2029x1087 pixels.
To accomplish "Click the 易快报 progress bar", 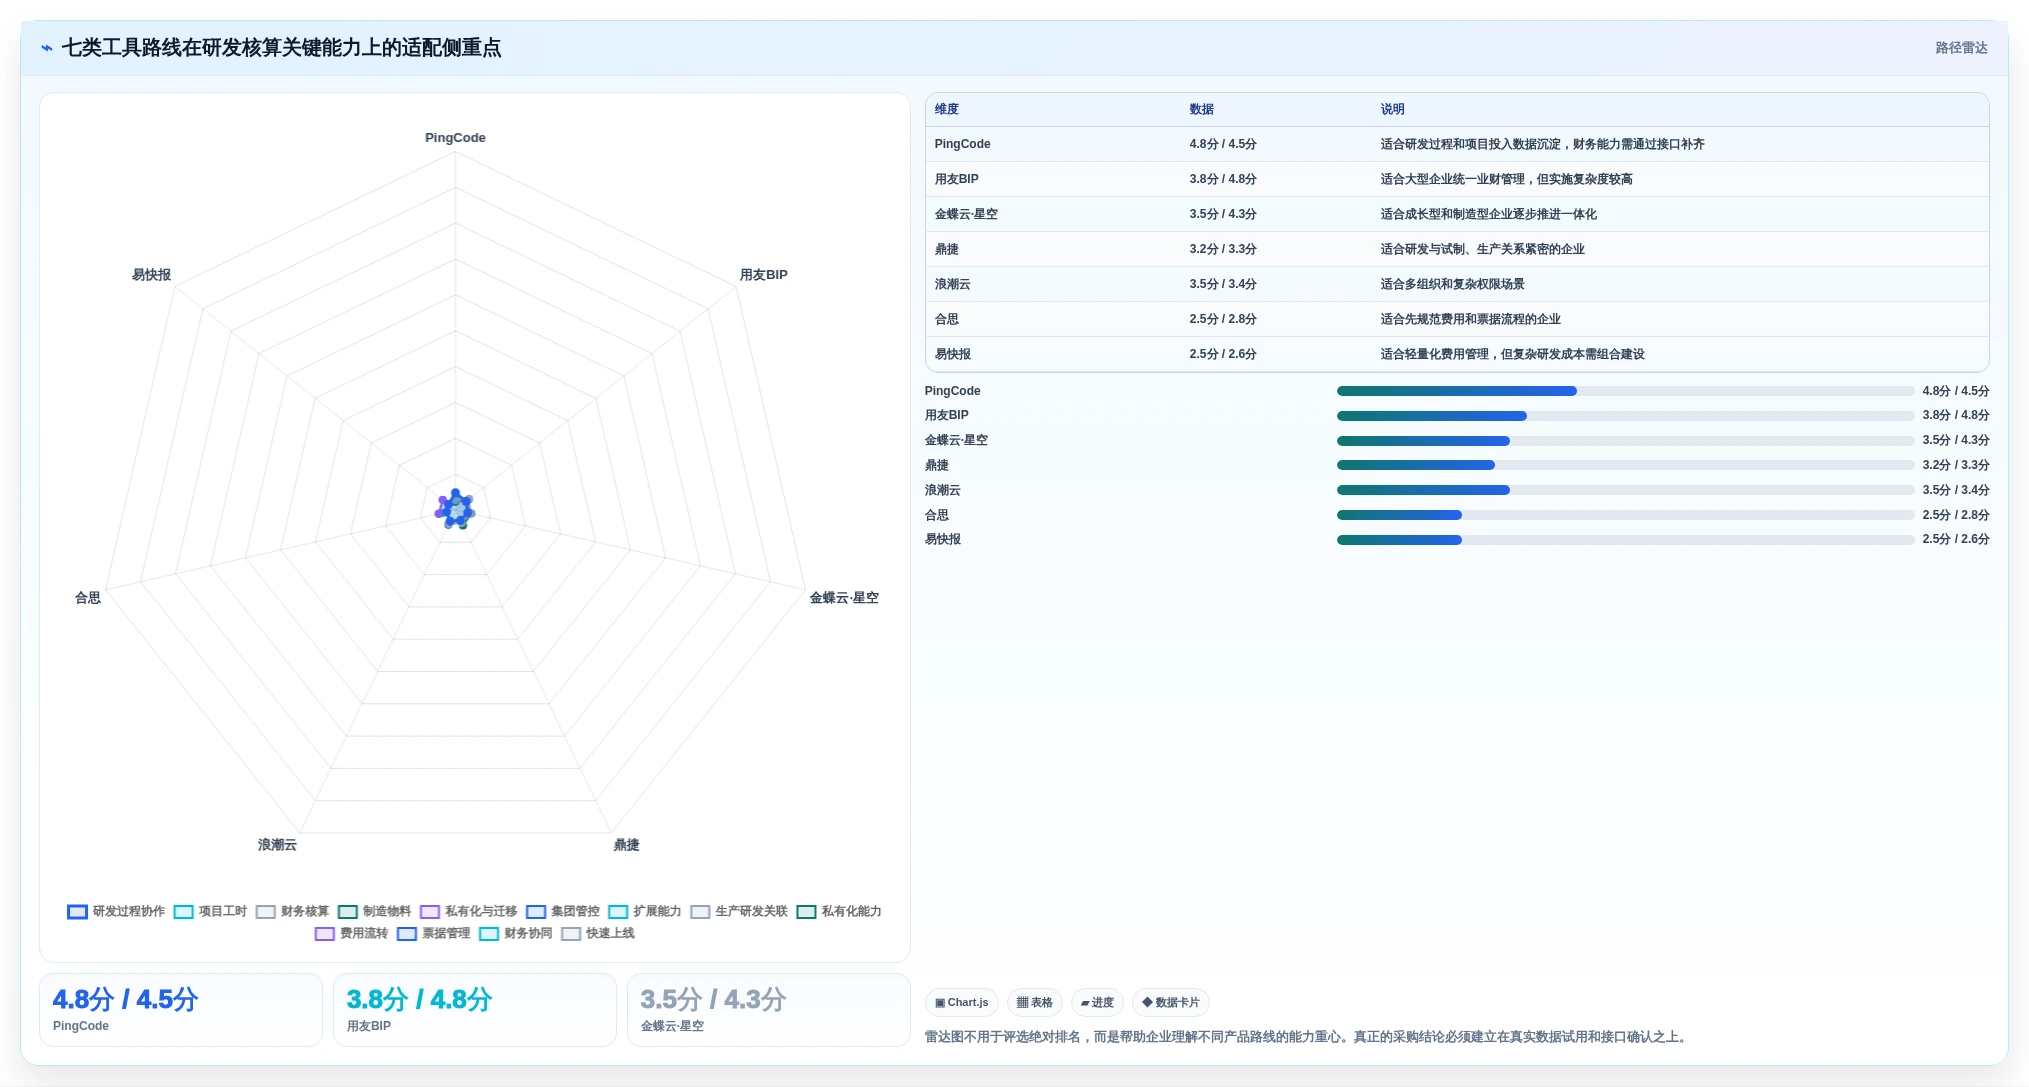I will pyautogui.click(x=1625, y=540).
